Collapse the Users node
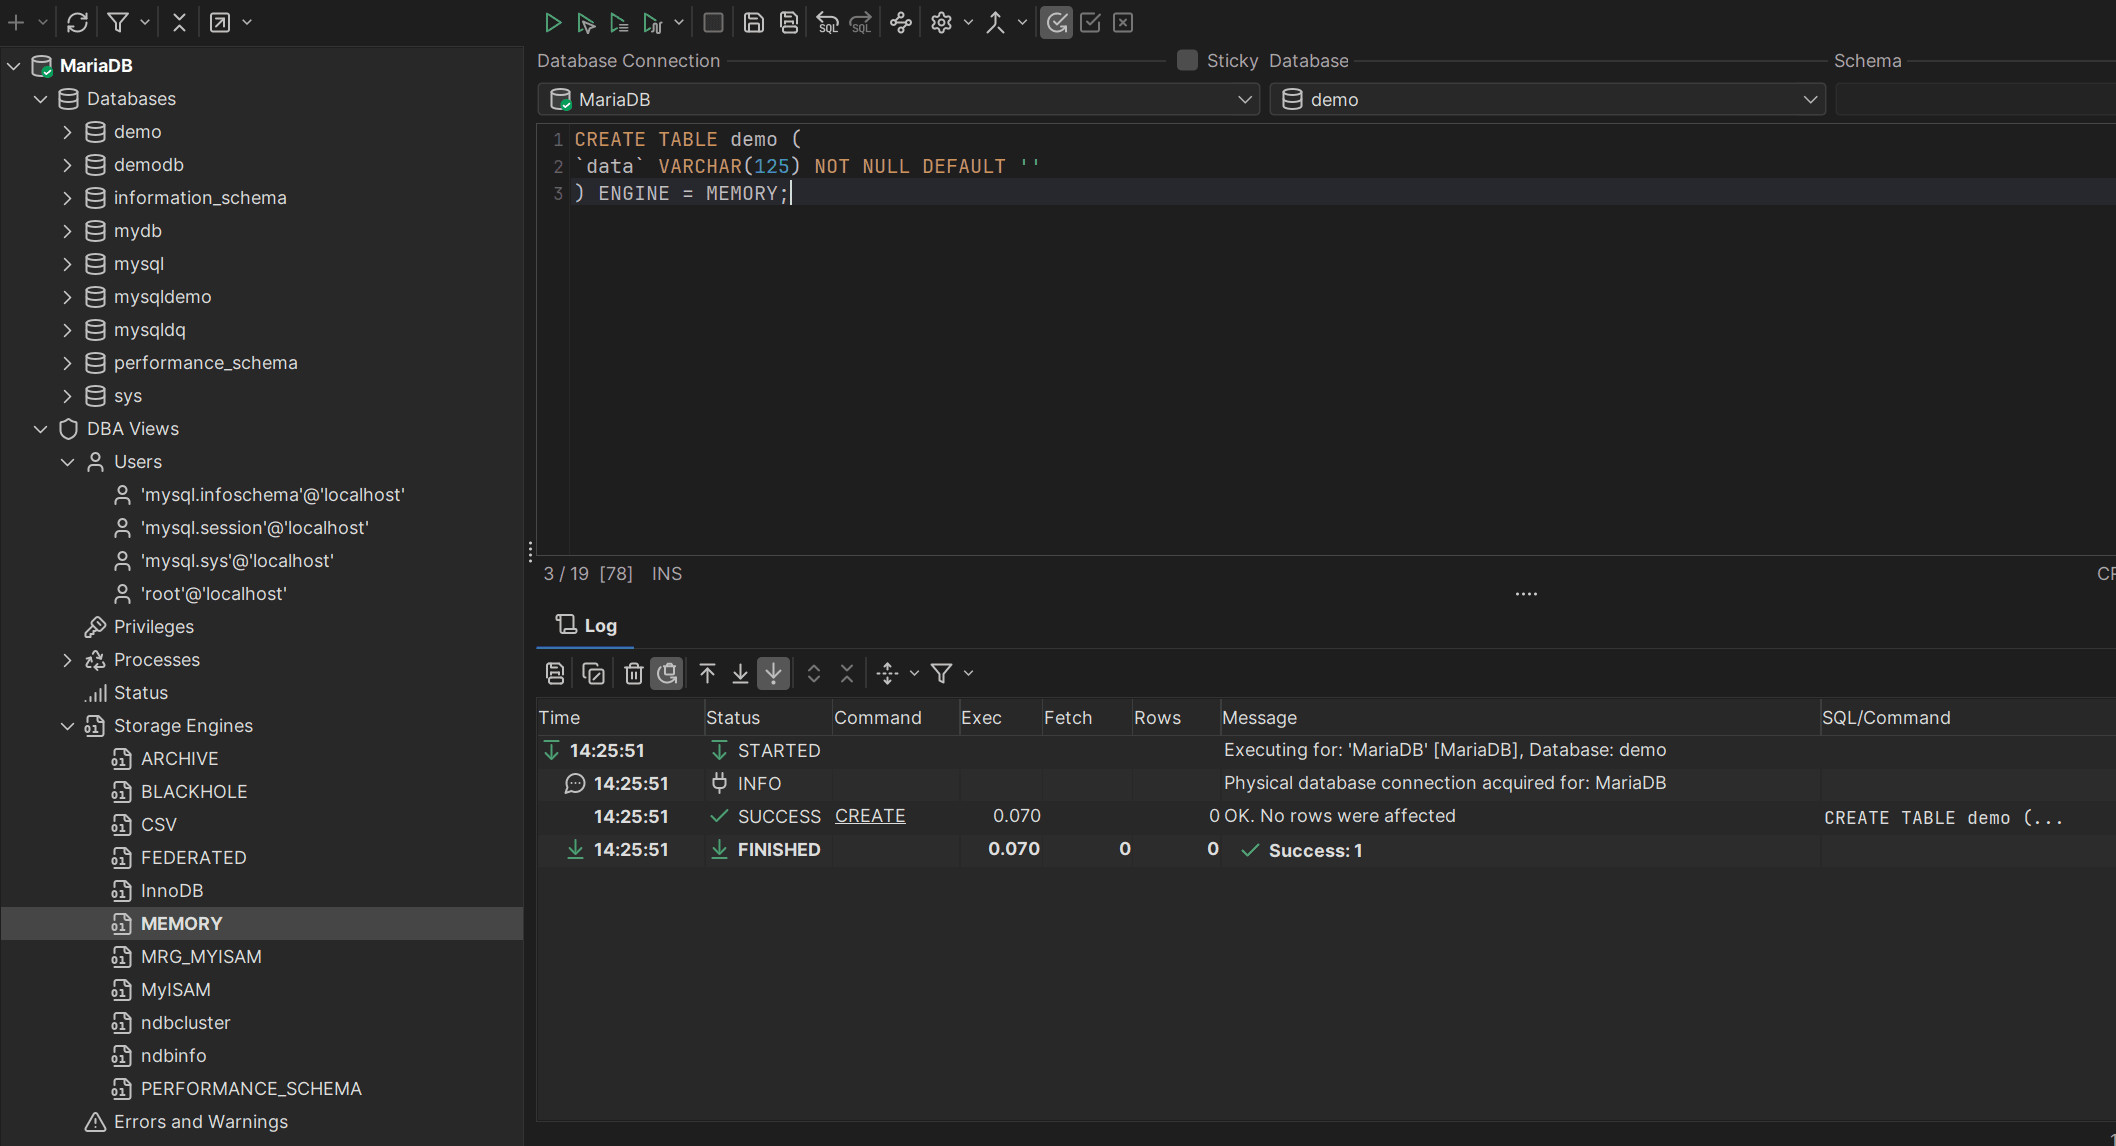The height and width of the screenshot is (1146, 2116). pyautogui.click(x=67, y=461)
